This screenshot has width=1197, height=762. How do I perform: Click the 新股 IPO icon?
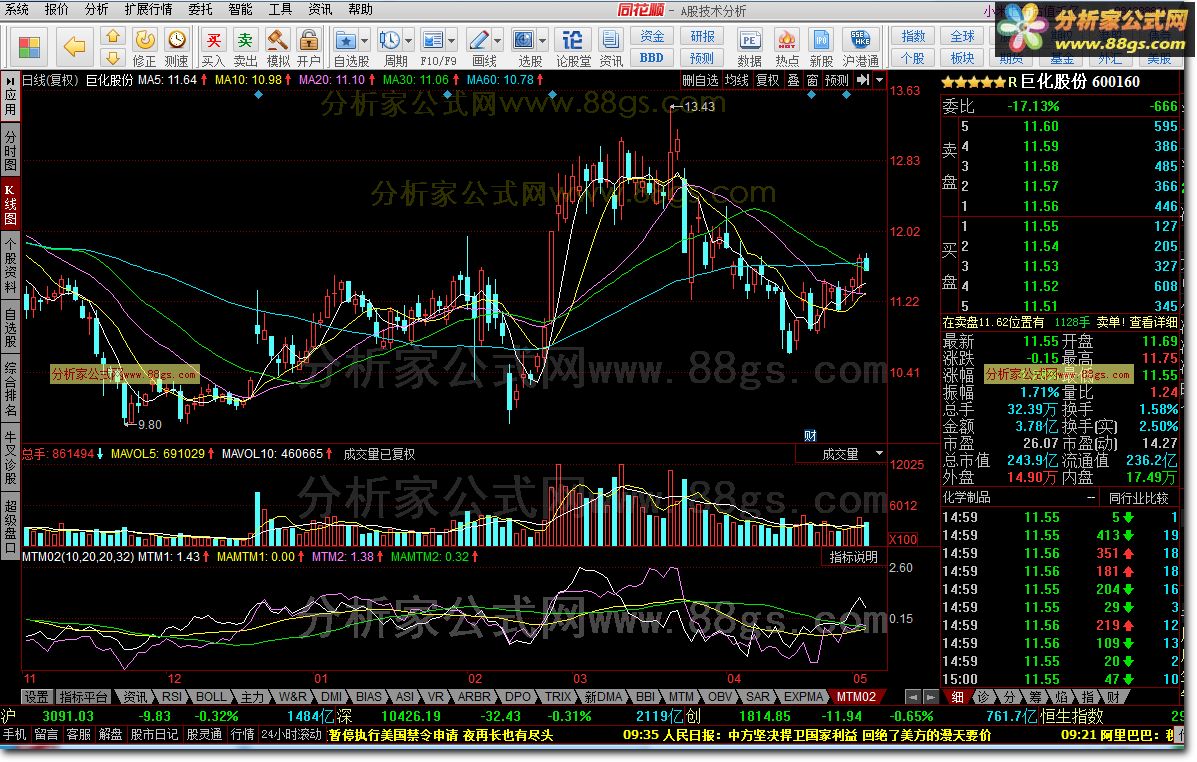pyautogui.click(x=821, y=40)
